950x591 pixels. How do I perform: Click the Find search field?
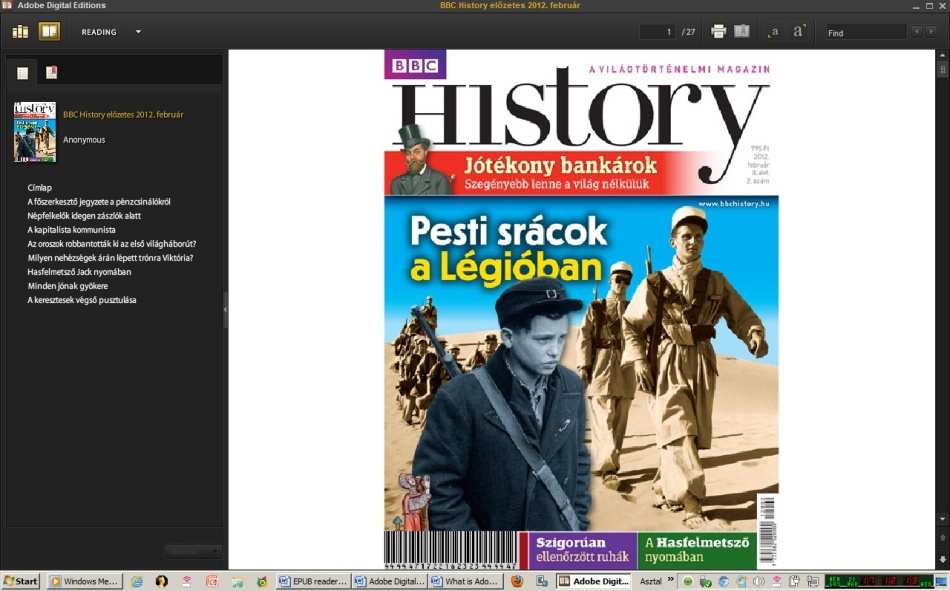click(866, 33)
